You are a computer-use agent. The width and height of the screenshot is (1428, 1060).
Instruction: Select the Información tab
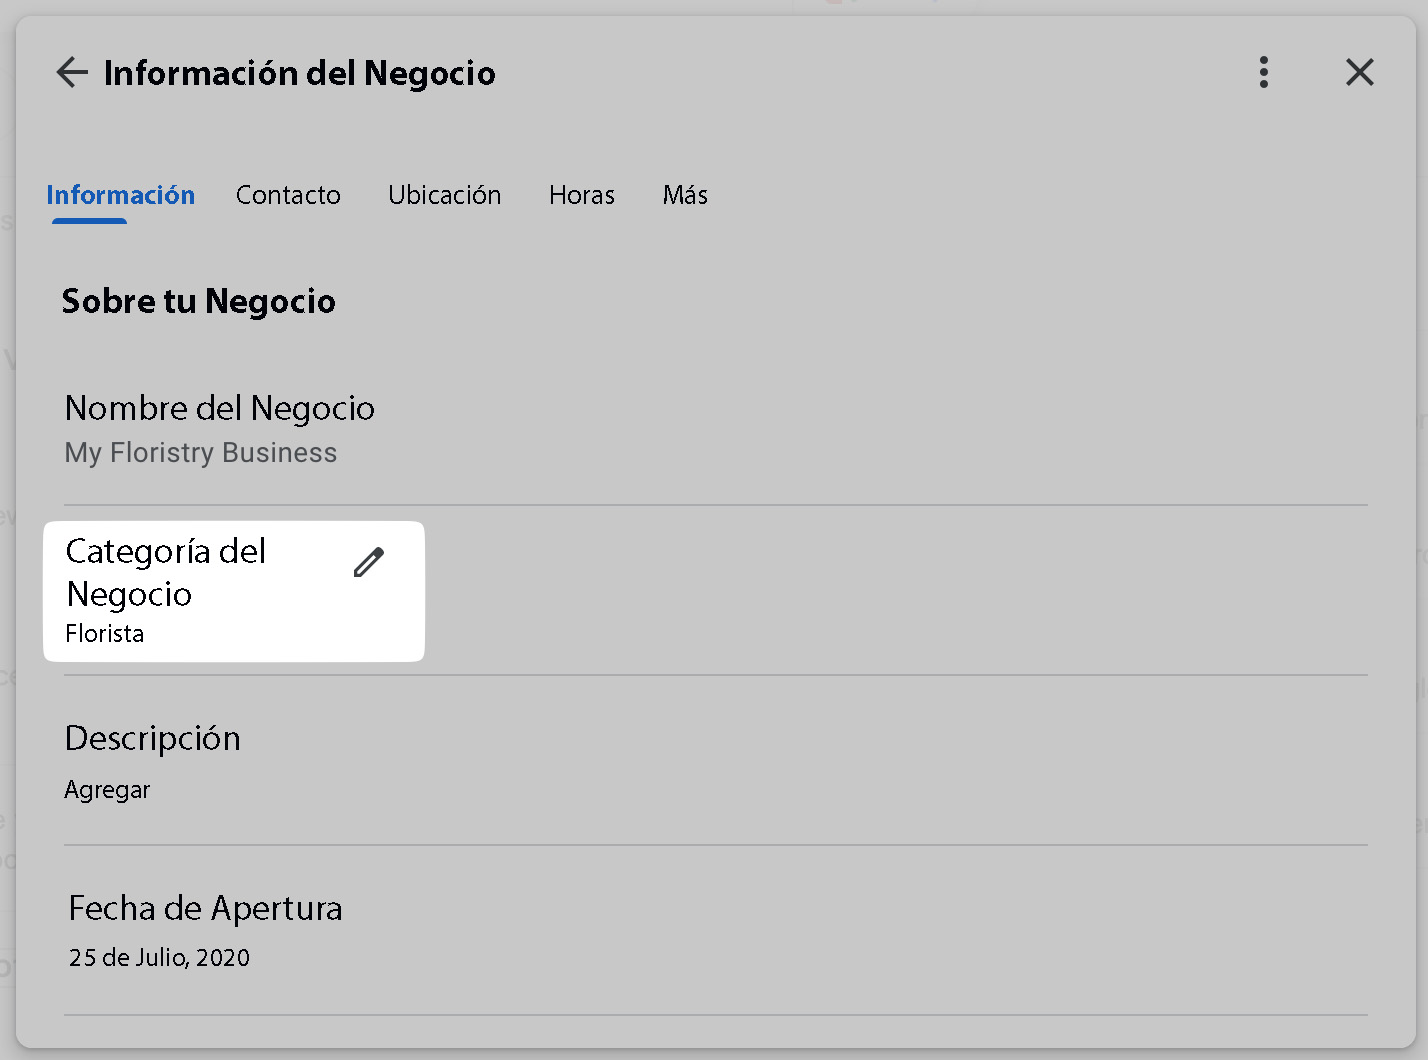click(121, 195)
